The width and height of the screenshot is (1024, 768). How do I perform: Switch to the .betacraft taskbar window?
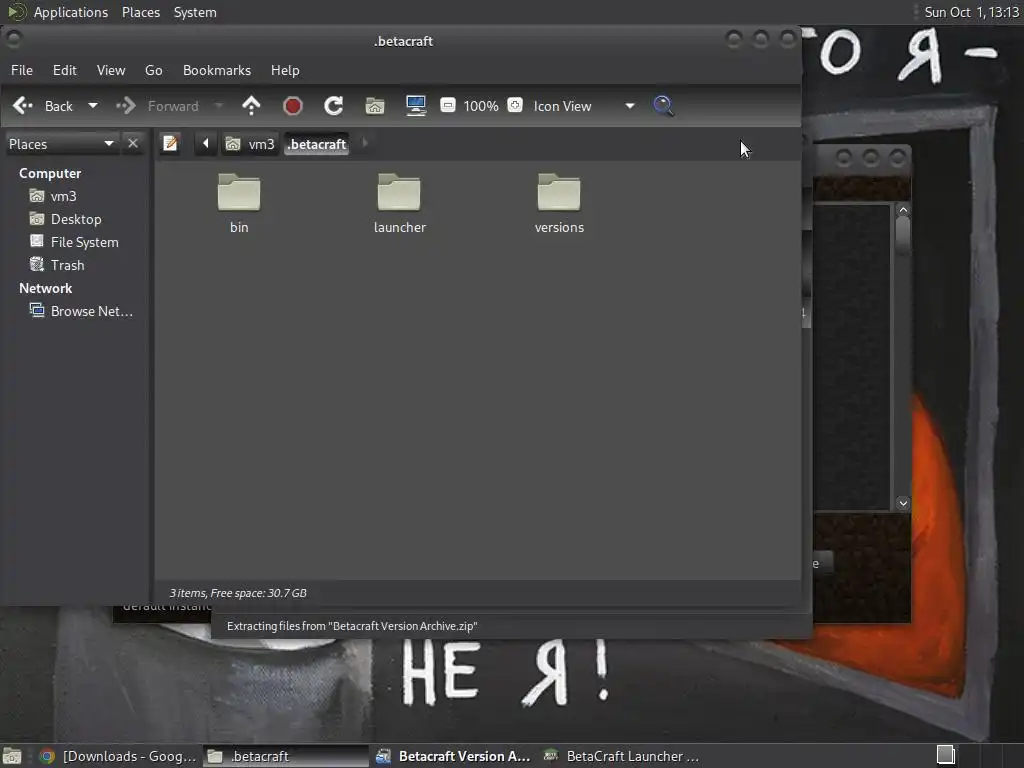286,756
